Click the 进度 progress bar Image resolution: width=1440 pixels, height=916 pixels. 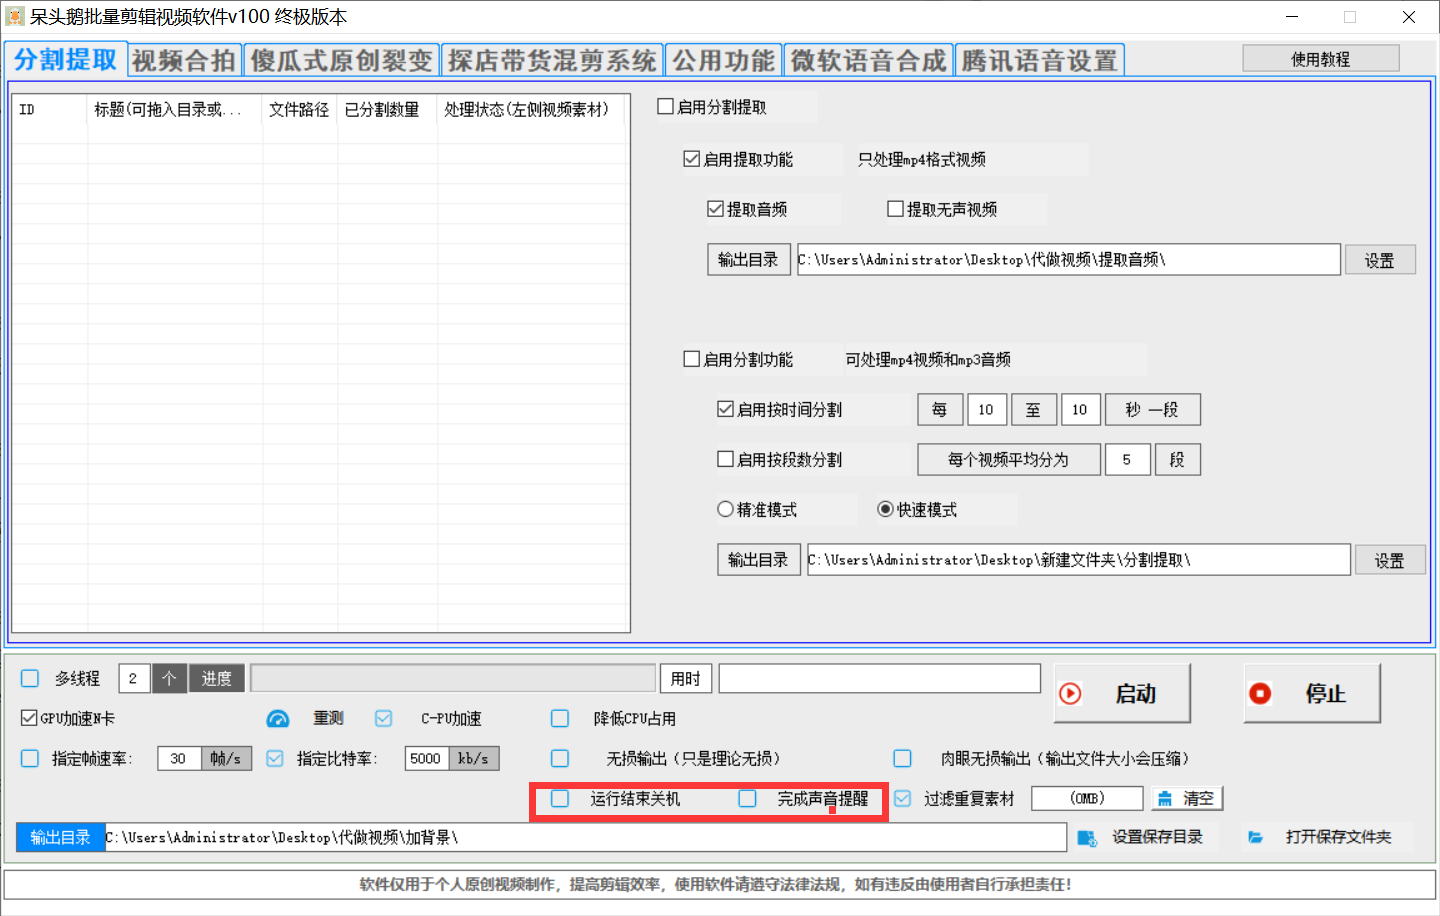click(453, 679)
